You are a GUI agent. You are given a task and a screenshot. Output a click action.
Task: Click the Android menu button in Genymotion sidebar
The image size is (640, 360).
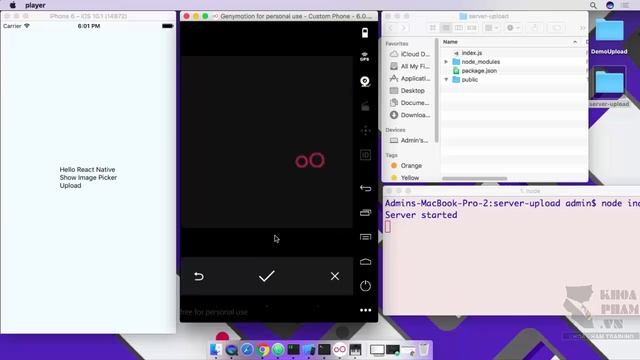365,237
